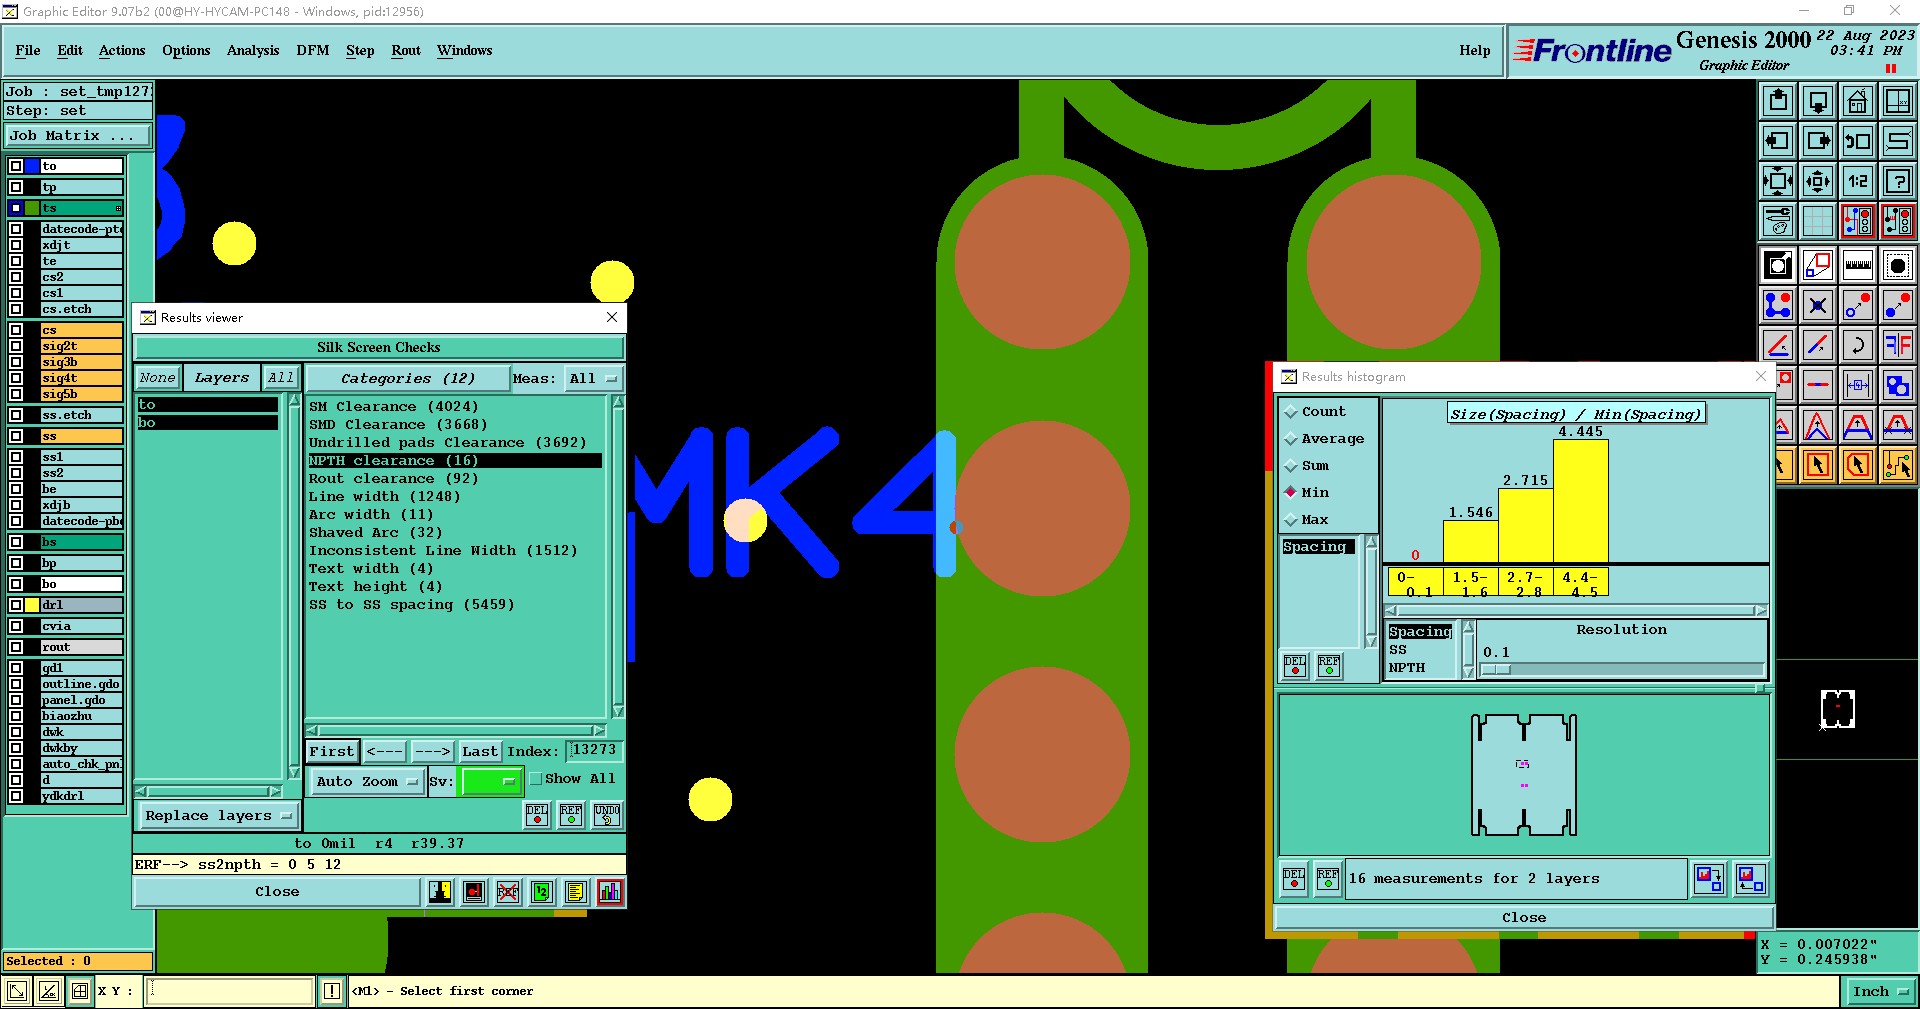Select the Count radio option
1920x1009 pixels.
[x=1291, y=412]
